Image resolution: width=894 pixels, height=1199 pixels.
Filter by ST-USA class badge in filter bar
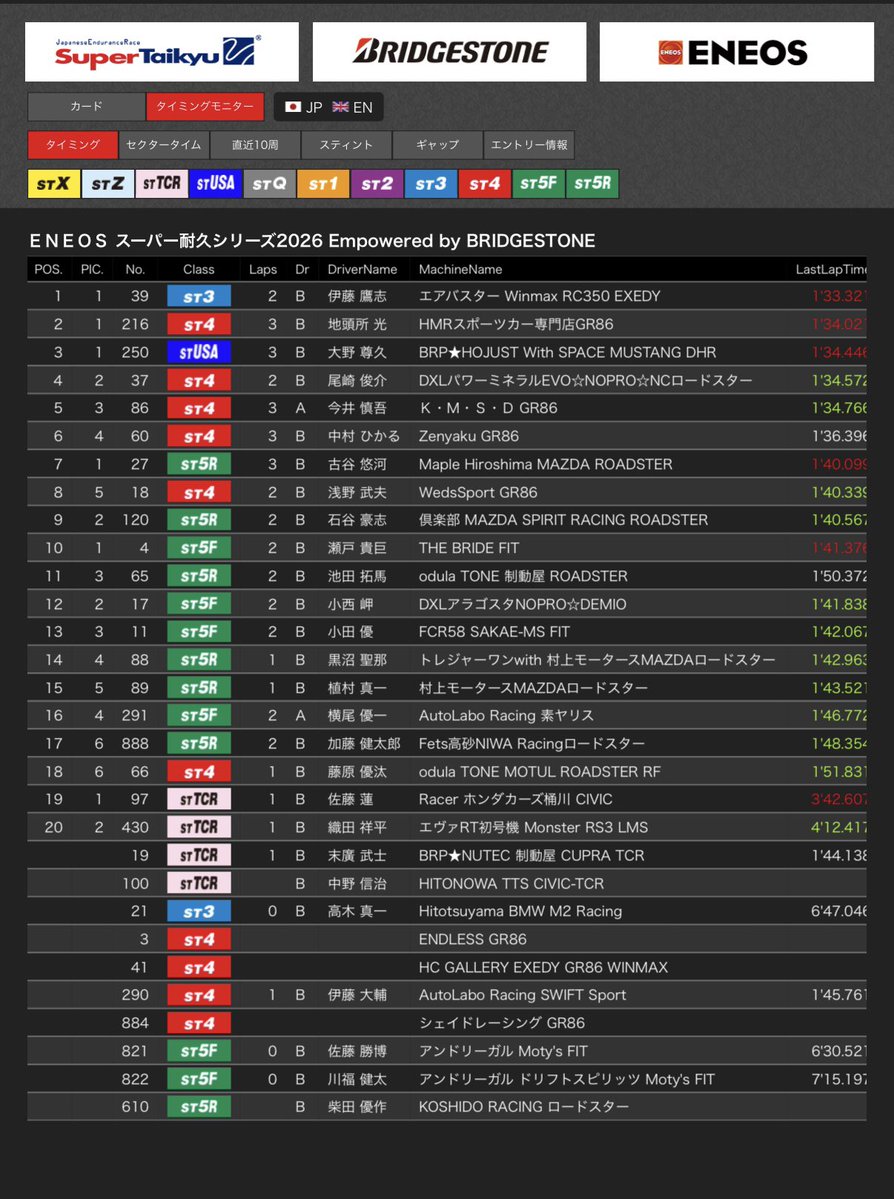[216, 184]
